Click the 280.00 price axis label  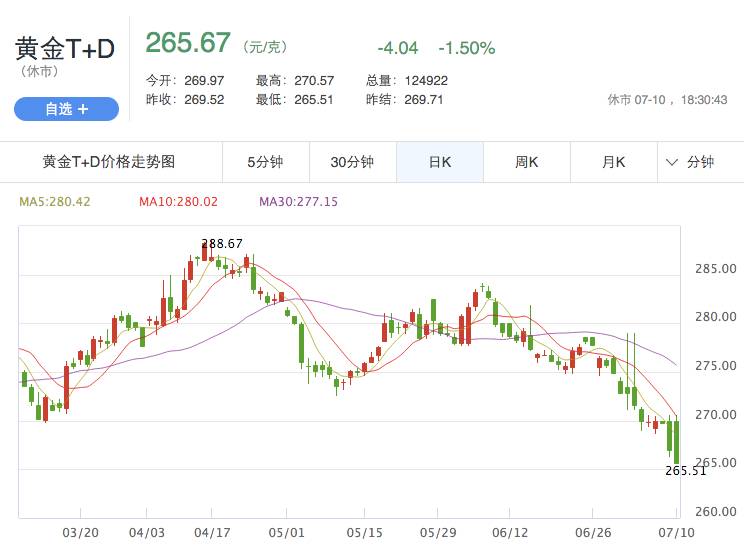tap(716, 317)
